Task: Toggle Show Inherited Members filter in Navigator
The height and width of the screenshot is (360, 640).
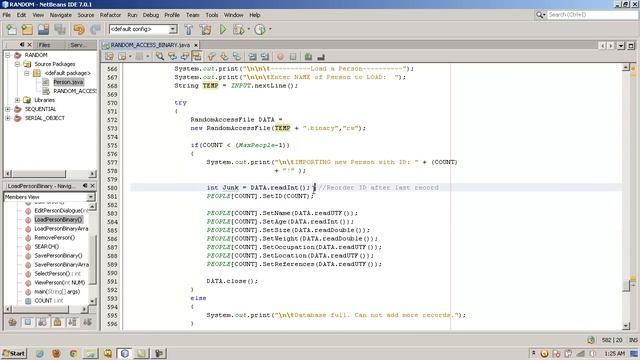Action: click(13, 322)
